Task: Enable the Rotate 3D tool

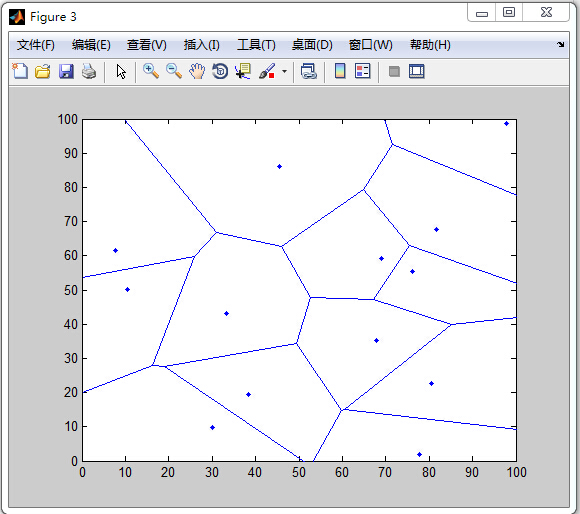Action: pos(220,71)
